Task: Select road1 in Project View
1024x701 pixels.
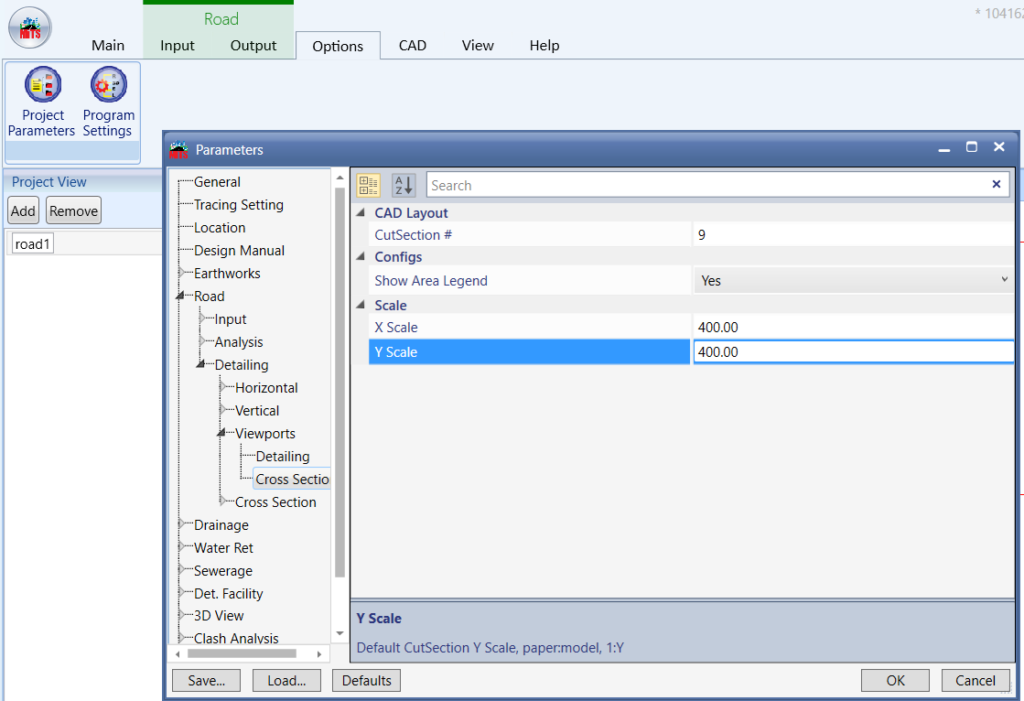Action: [x=32, y=244]
